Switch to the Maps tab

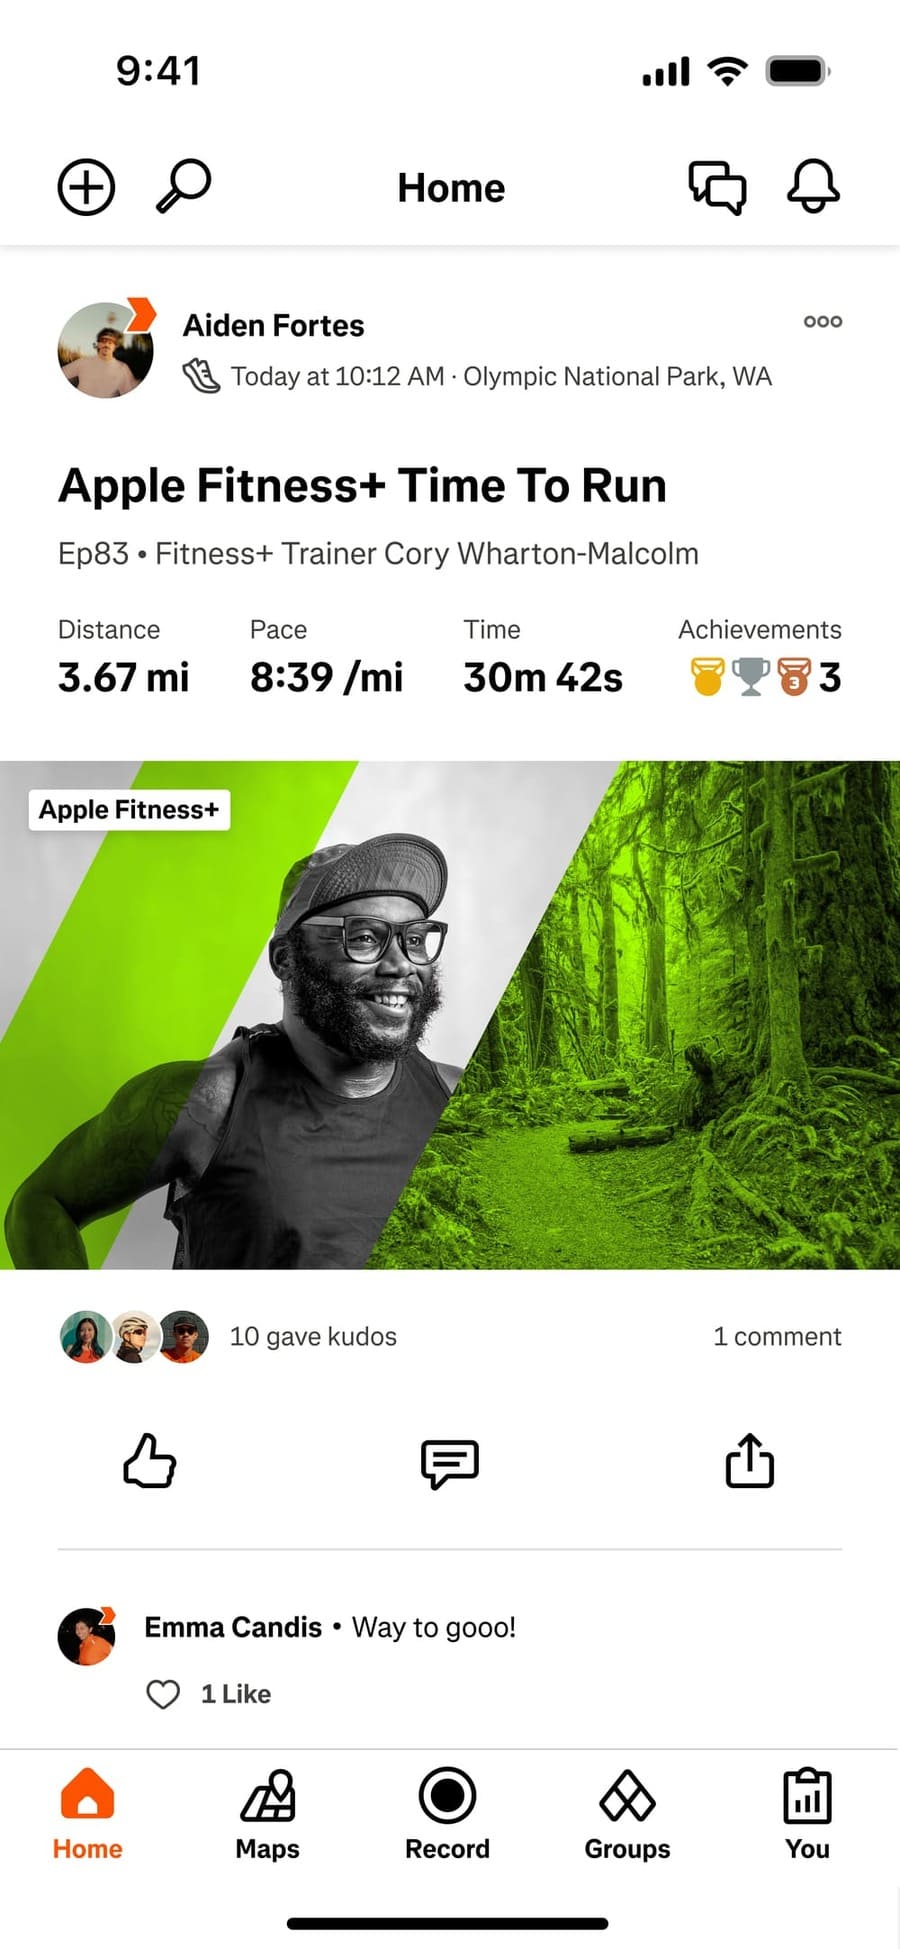(x=268, y=1815)
